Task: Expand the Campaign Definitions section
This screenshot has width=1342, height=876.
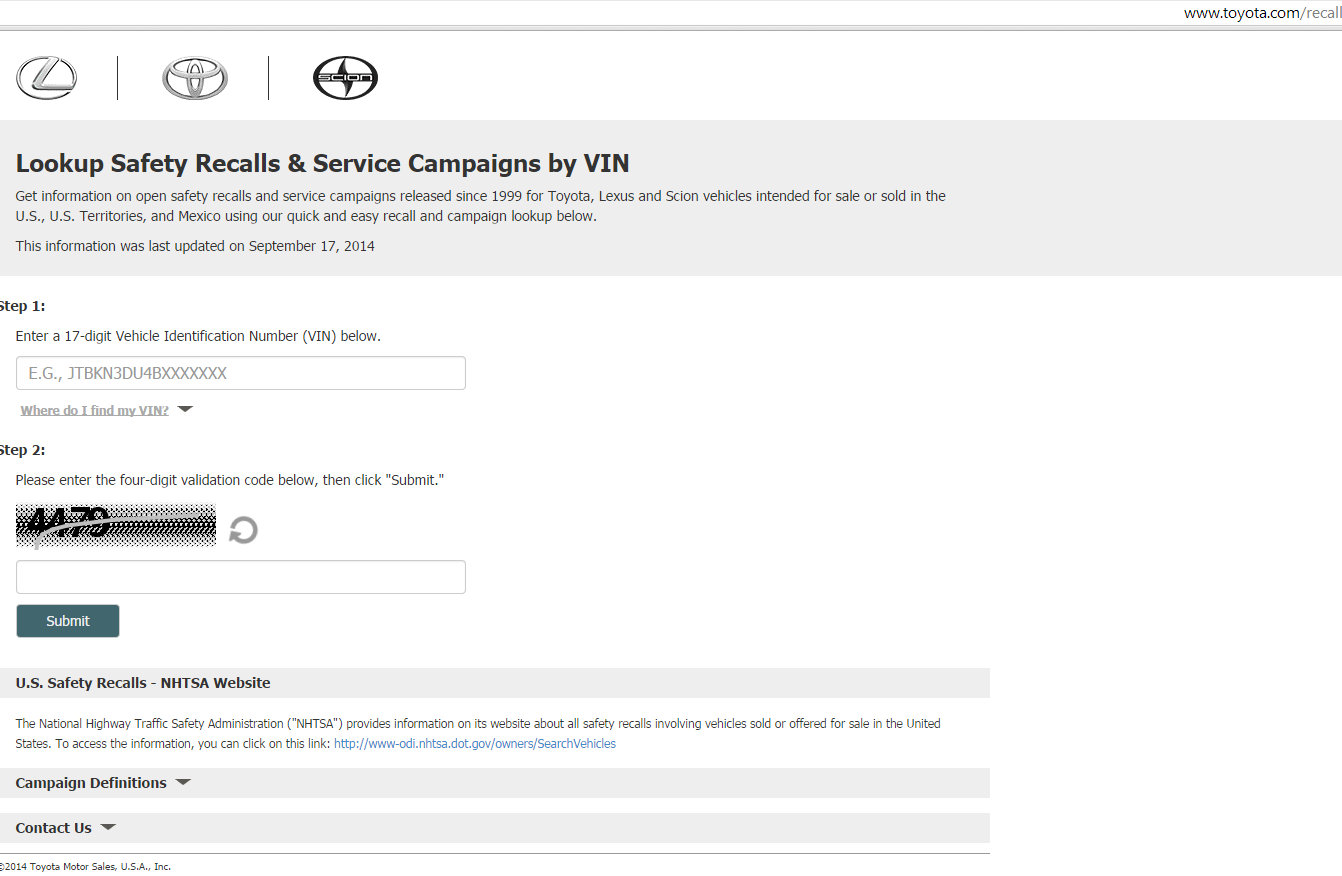Action: [x=103, y=783]
